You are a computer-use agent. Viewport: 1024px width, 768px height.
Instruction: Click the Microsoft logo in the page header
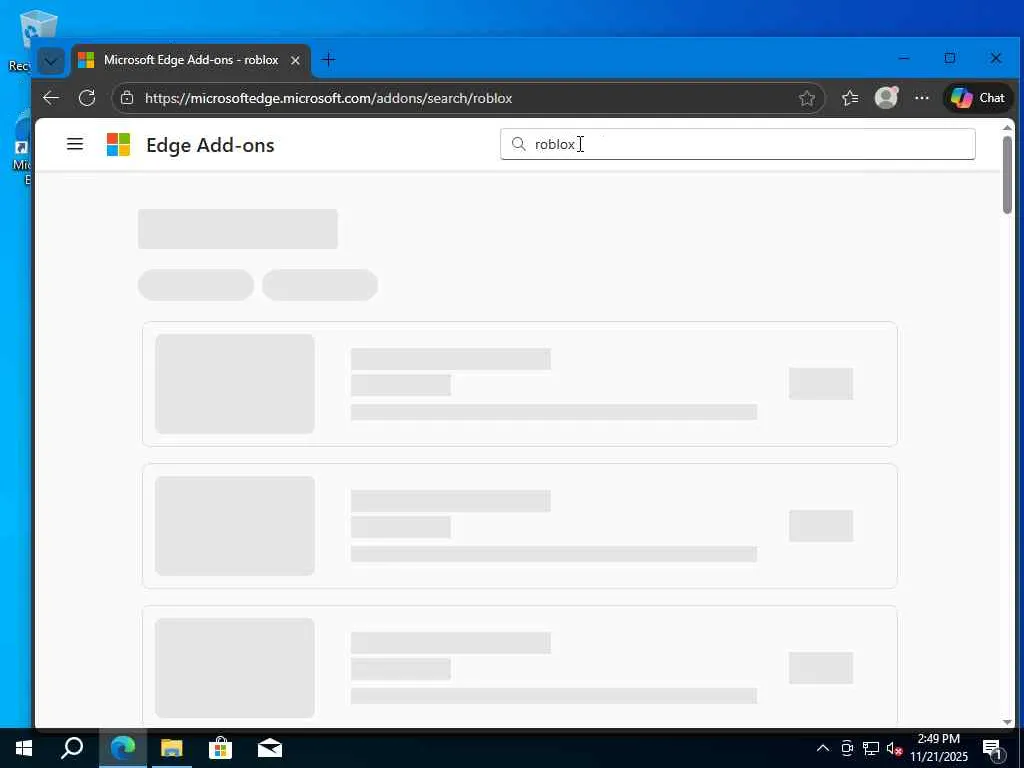point(118,144)
